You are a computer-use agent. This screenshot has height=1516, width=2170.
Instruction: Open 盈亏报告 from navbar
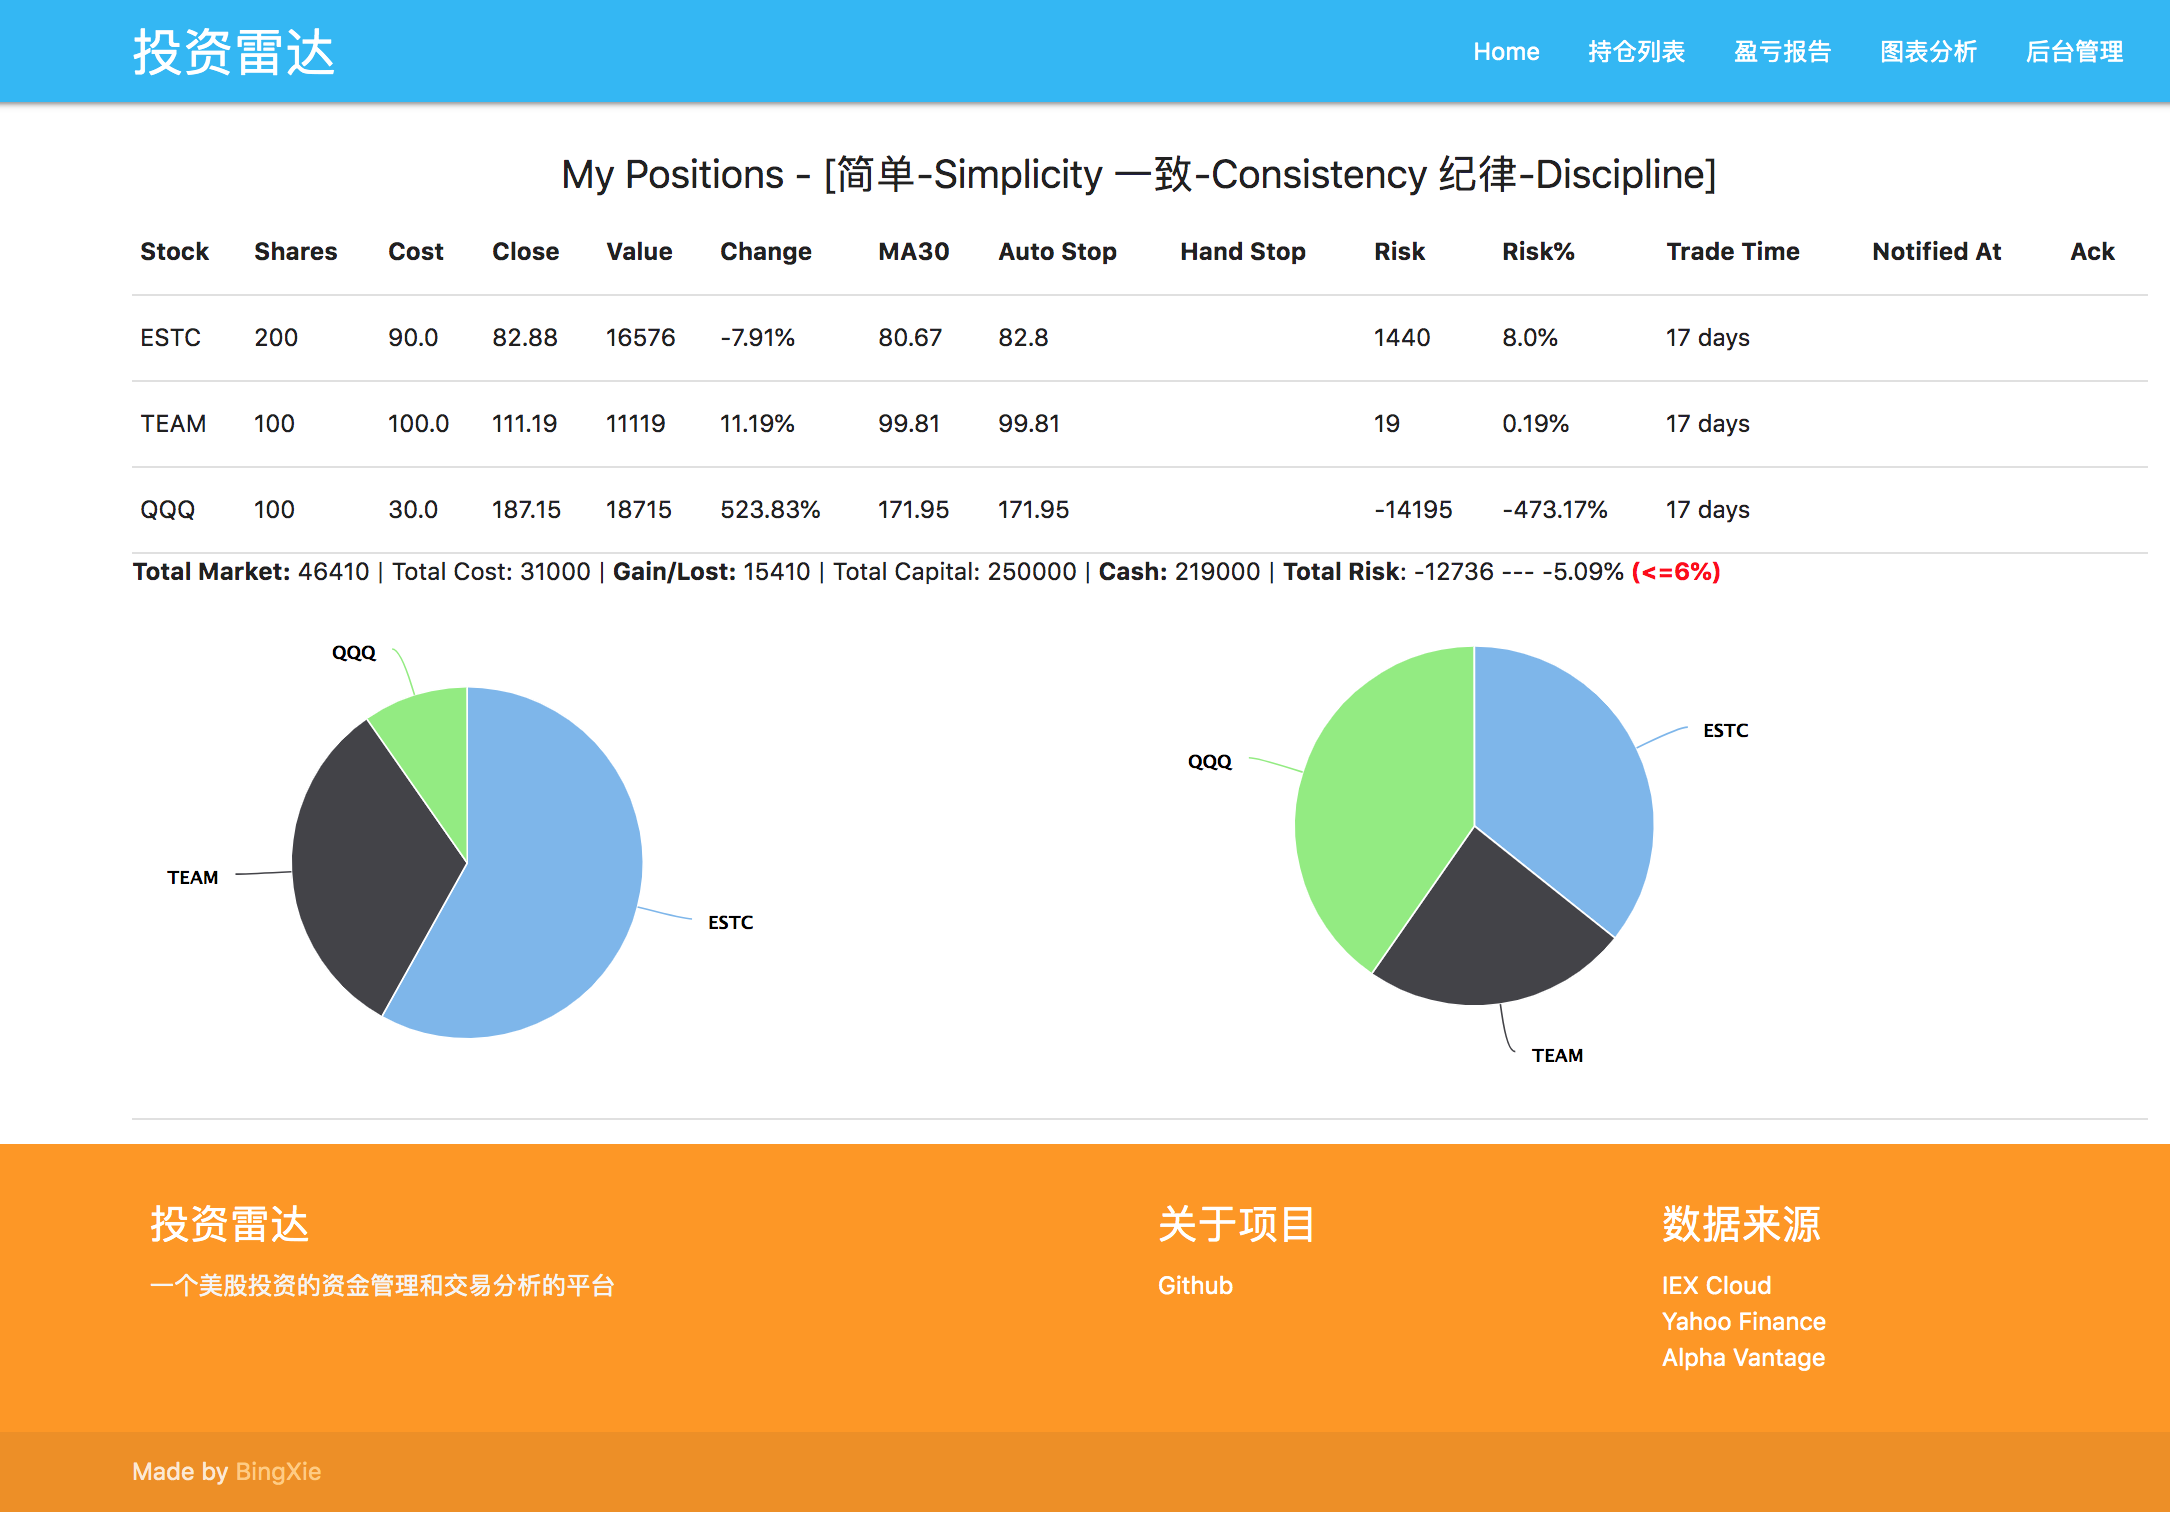(1782, 52)
